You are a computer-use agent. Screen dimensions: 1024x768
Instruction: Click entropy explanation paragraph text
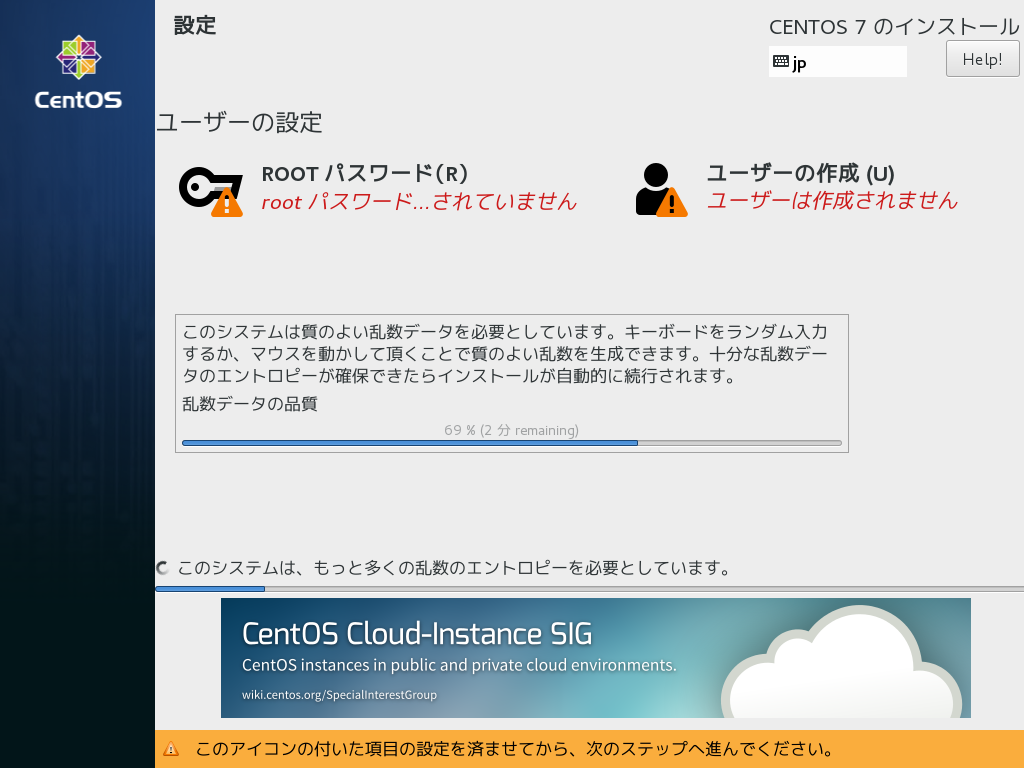pyautogui.click(x=505, y=353)
